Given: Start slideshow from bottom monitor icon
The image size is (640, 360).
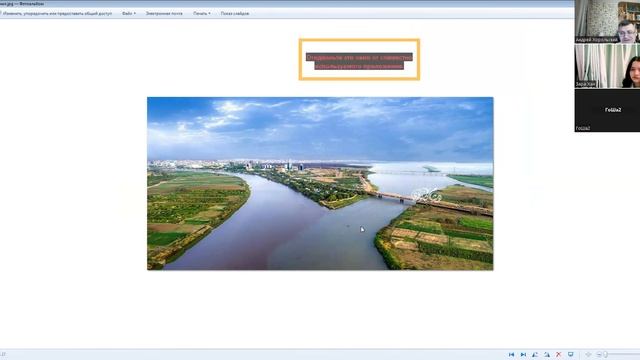Looking at the screenshot, I should (571, 355).
